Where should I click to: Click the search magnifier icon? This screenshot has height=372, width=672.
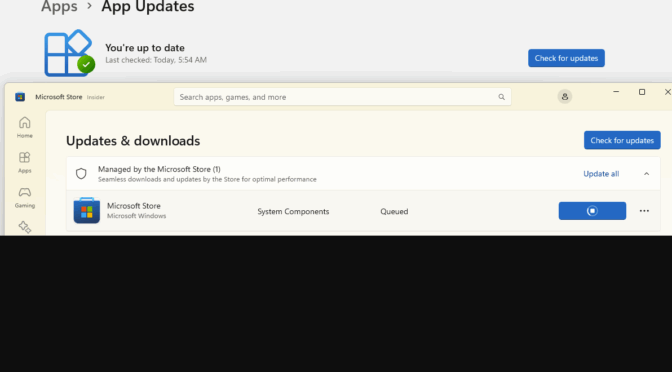point(501,97)
